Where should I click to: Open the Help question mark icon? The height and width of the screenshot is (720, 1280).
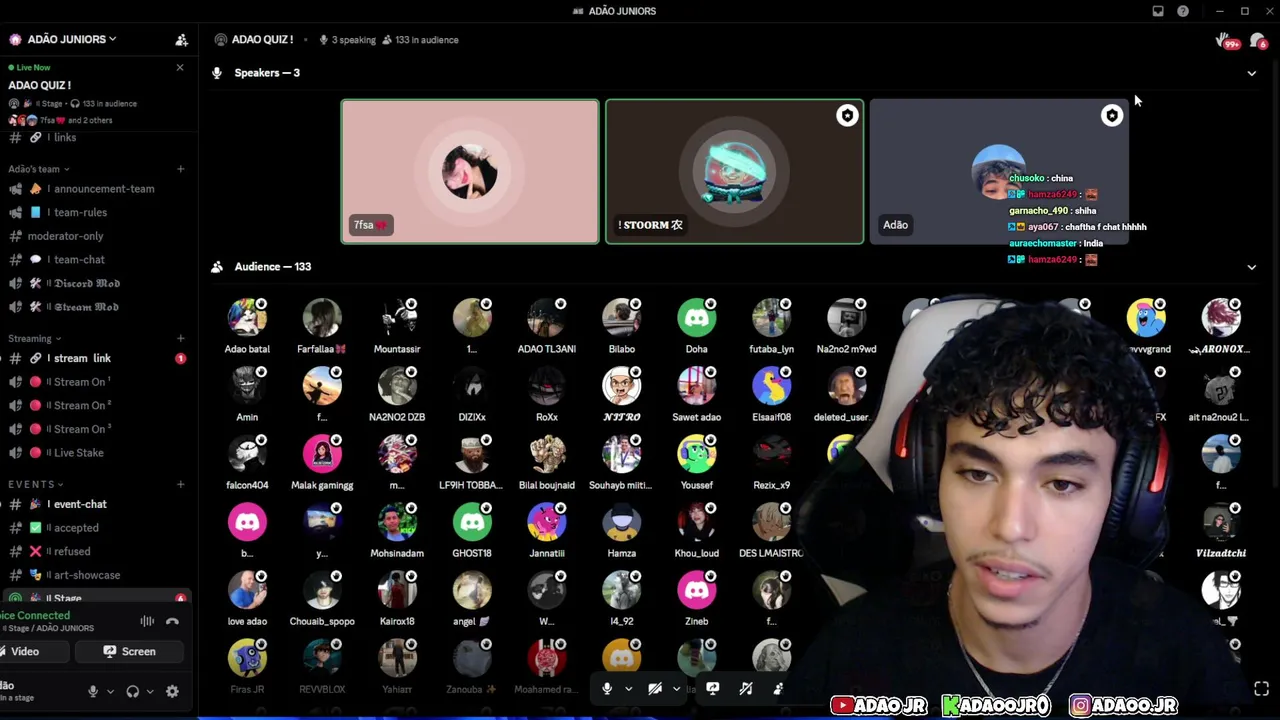click(x=1183, y=11)
